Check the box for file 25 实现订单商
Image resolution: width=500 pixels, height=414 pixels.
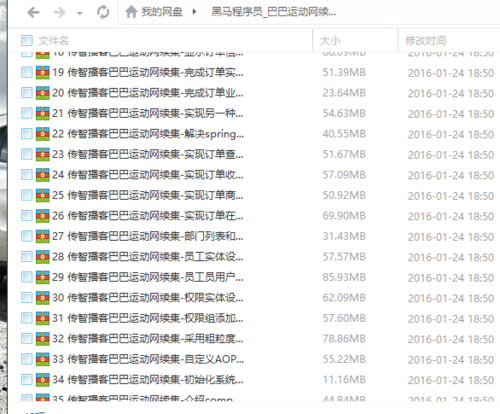click(27, 195)
